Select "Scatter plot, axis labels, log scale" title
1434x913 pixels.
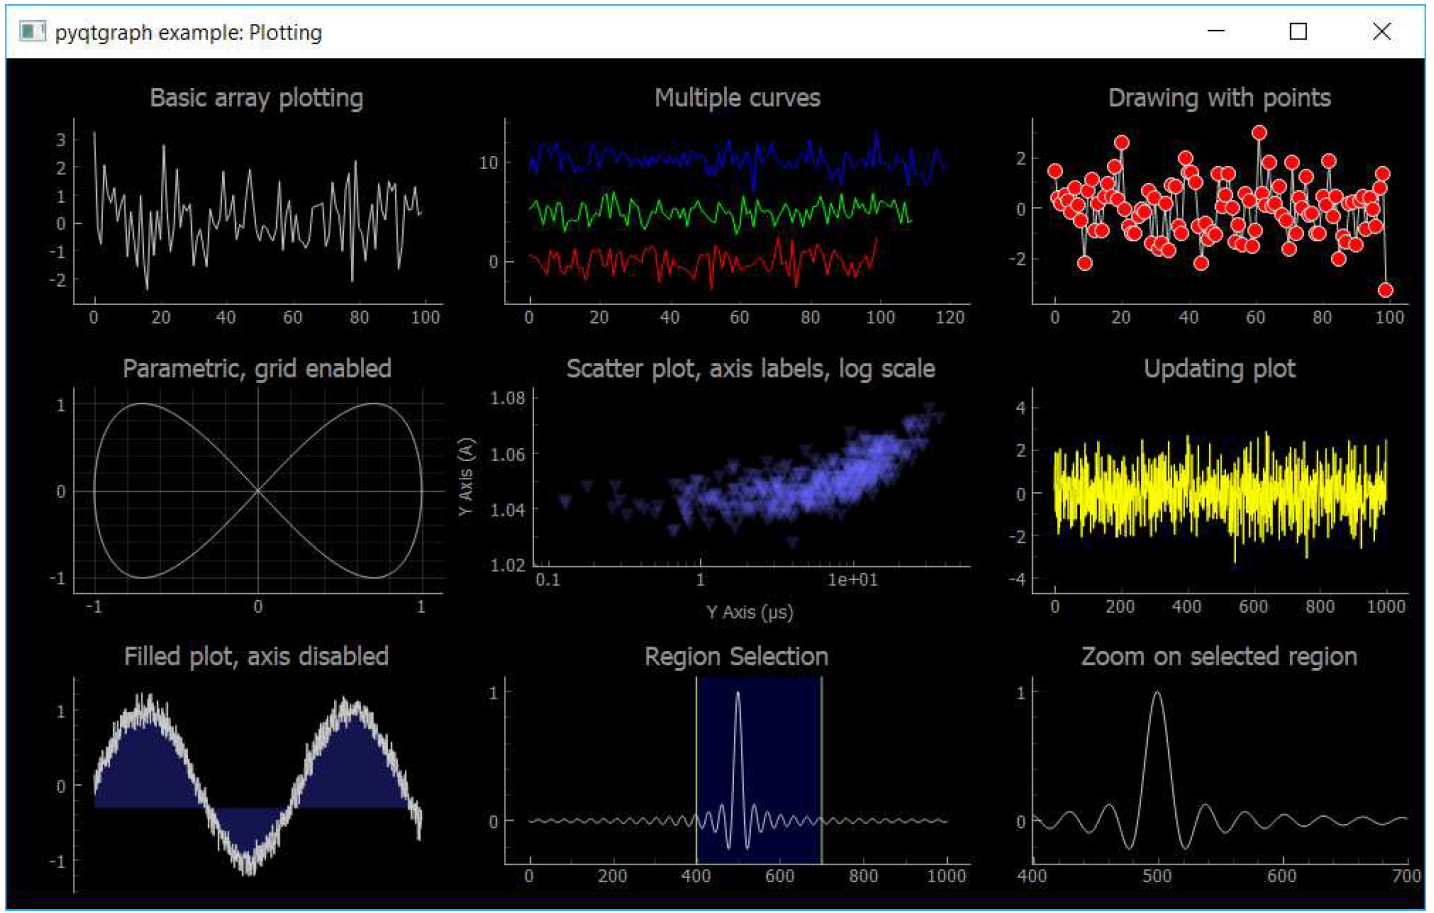(x=750, y=369)
